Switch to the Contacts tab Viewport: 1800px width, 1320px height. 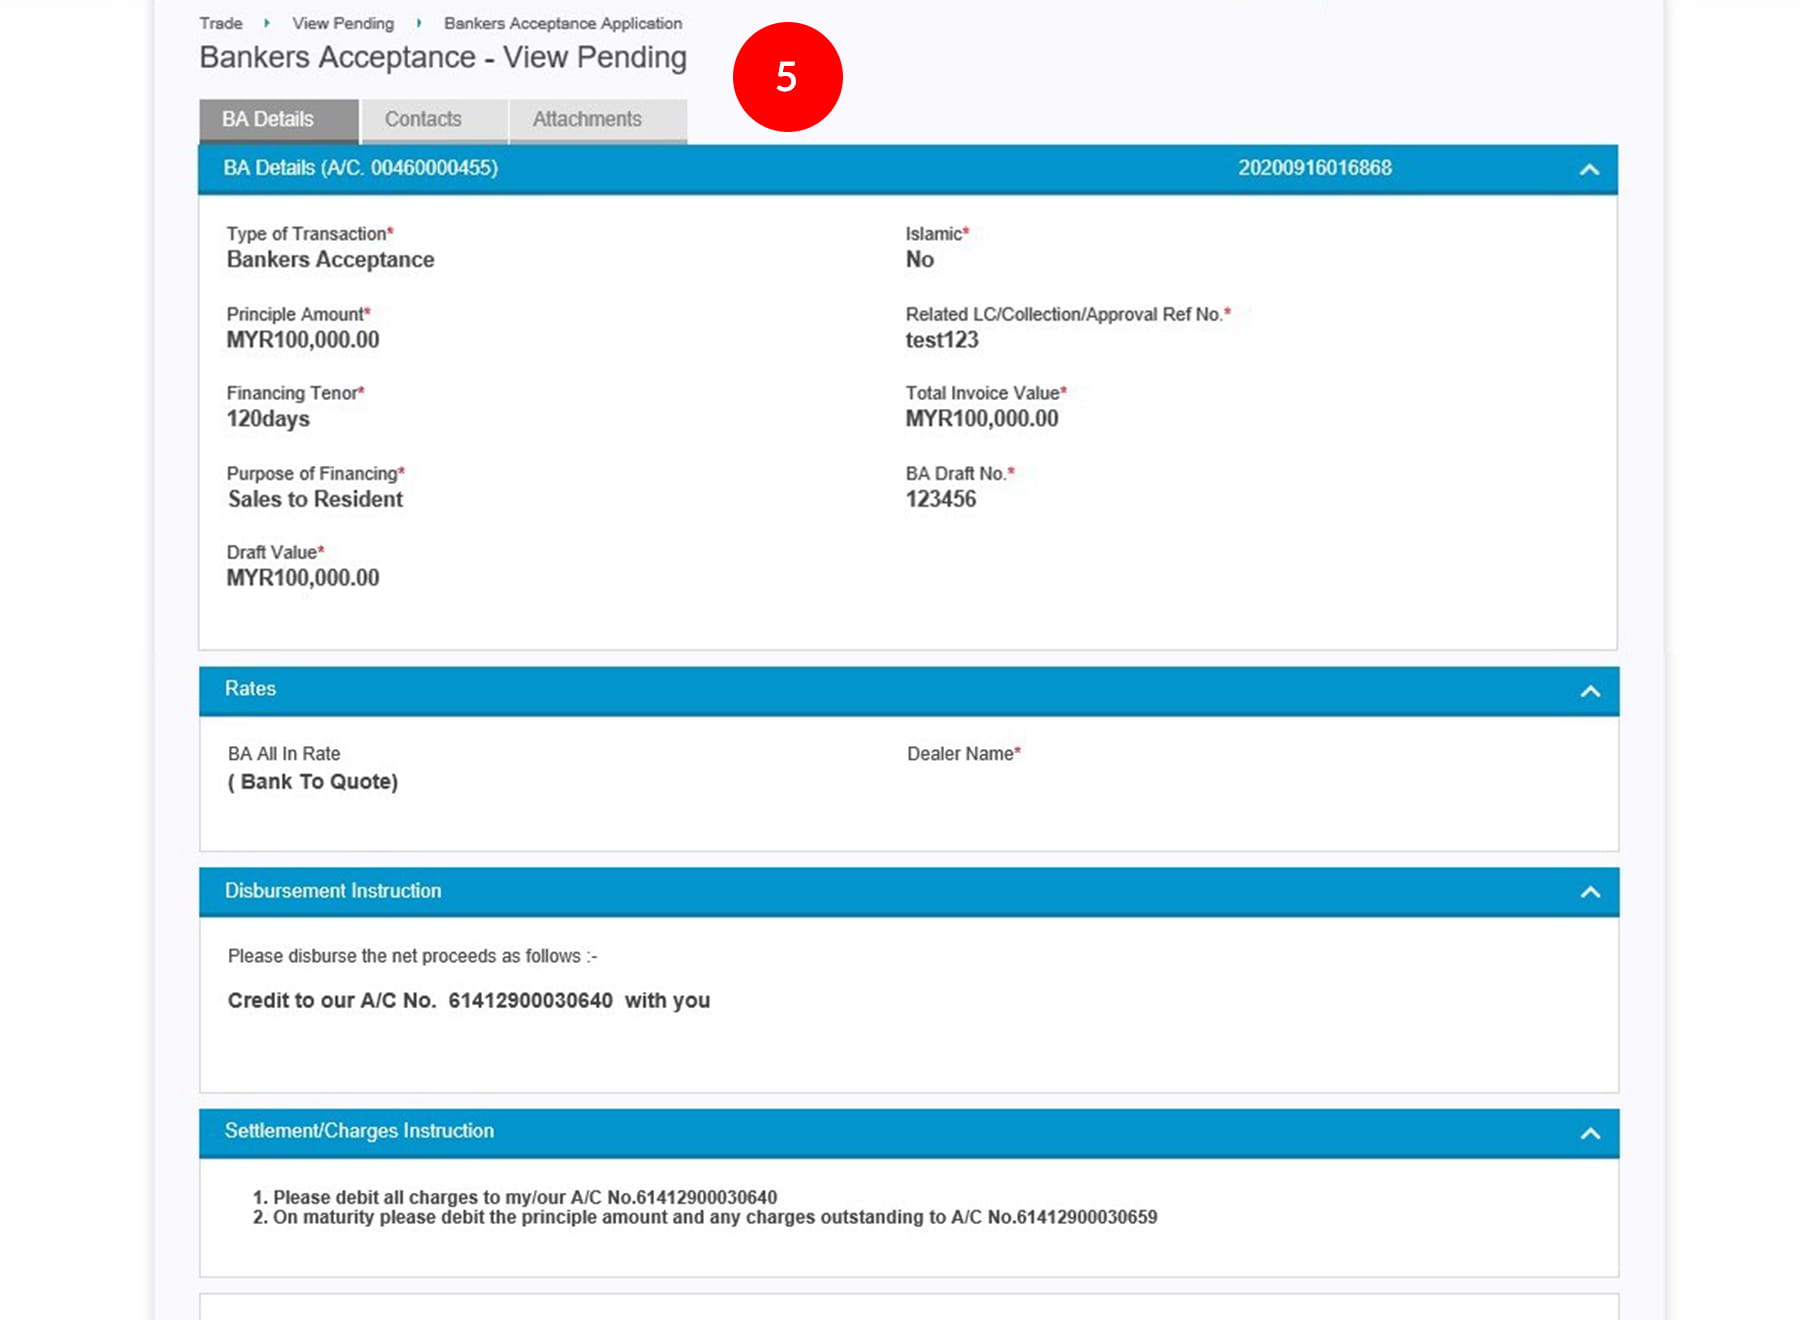[423, 120]
